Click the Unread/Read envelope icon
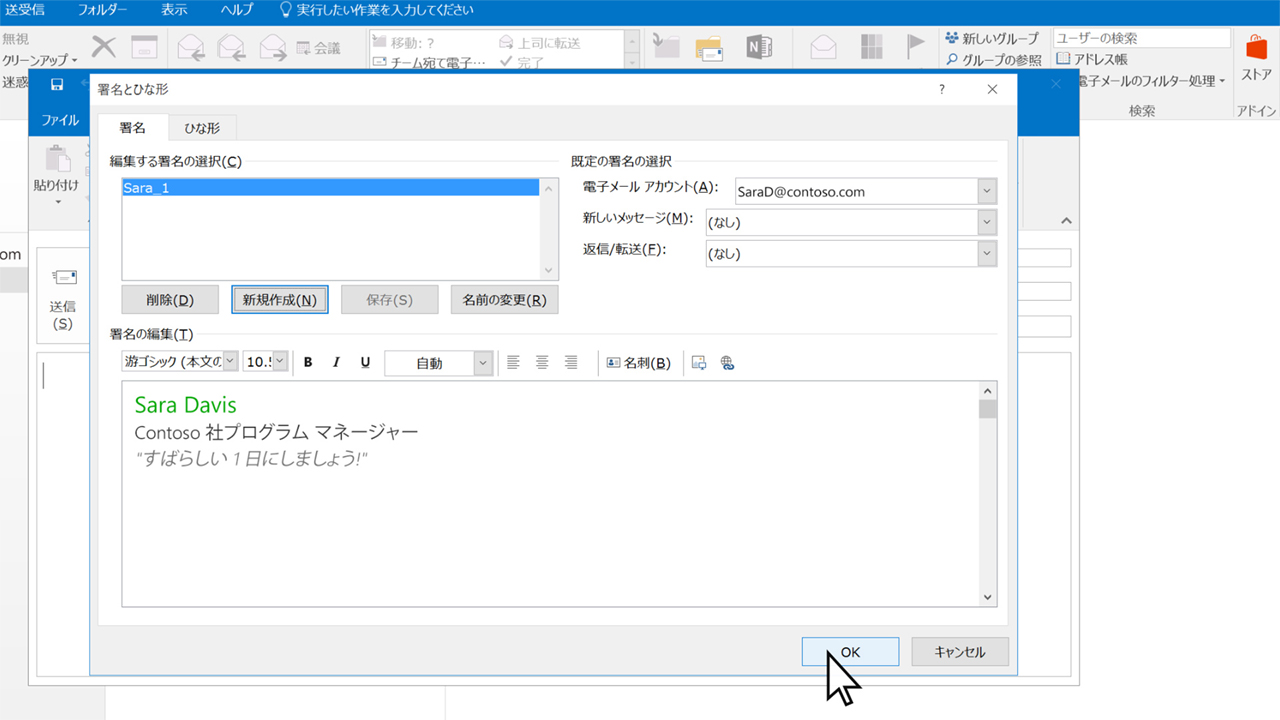 [x=823, y=47]
